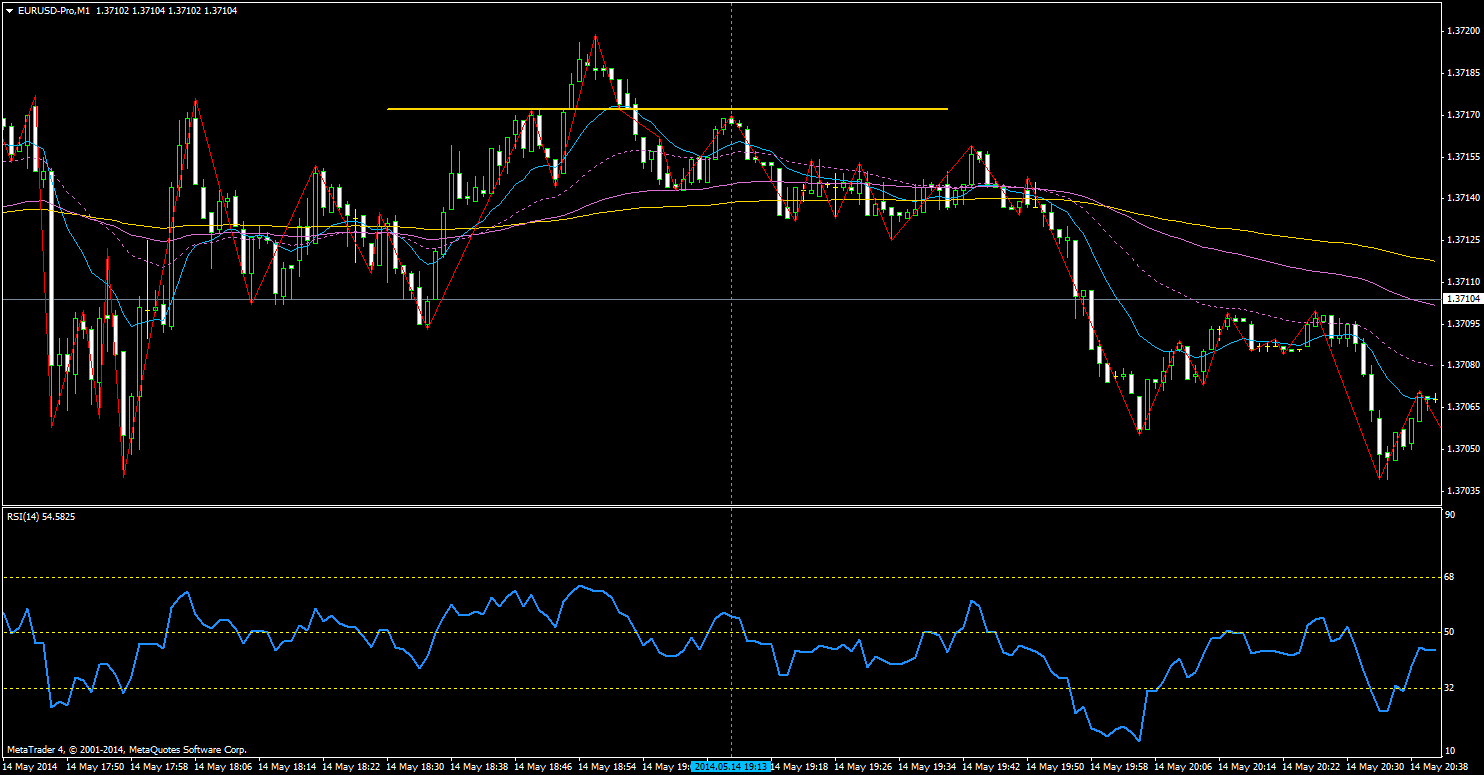Click RSI scale level 32
Viewport: 1484px width, 775px height.
click(x=1450, y=688)
